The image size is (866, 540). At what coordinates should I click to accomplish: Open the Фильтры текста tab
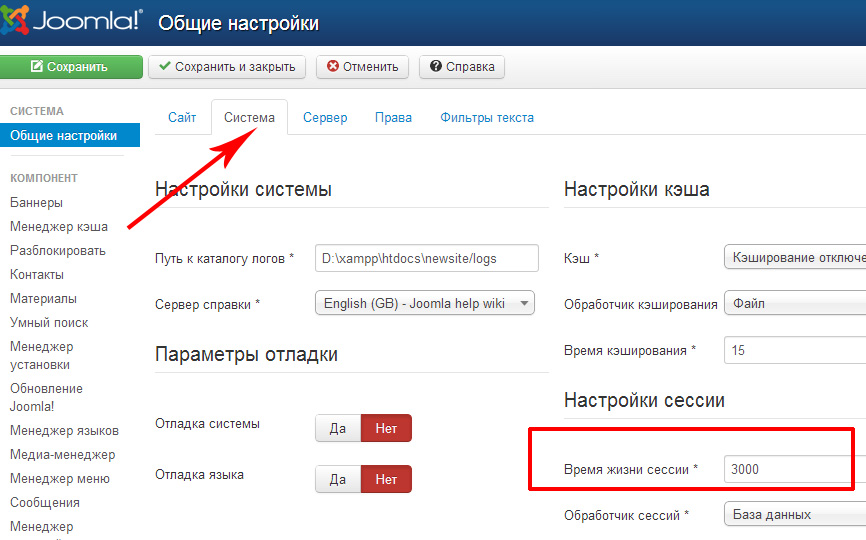[487, 117]
